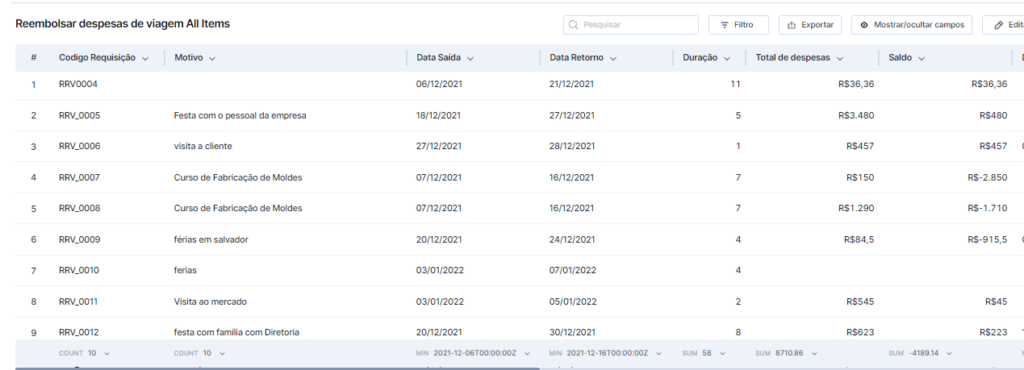This screenshot has height=370, width=1024.
Task: Click the Exportar button
Action: click(x=810, y=25)
